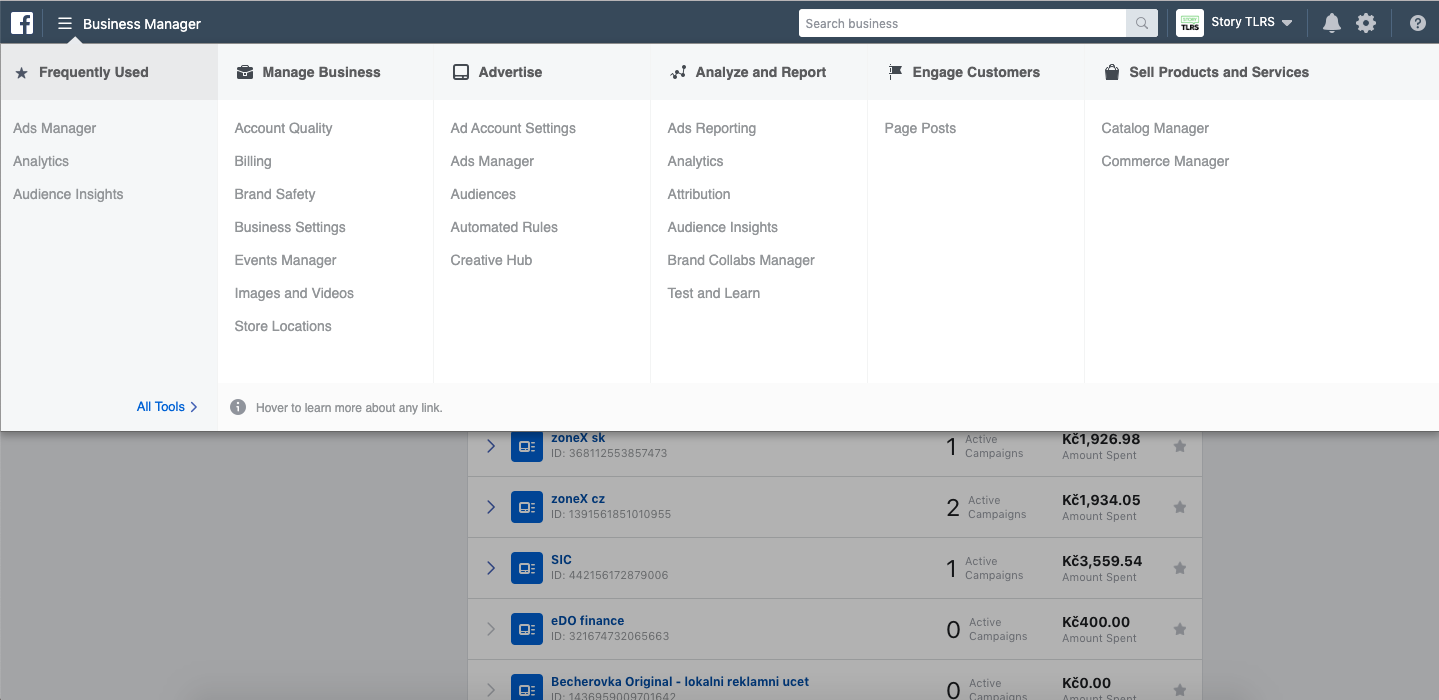Favorite the zoneX cz account star
The height and width of the screenshot is (700, 1439).
coord(1180,507)
